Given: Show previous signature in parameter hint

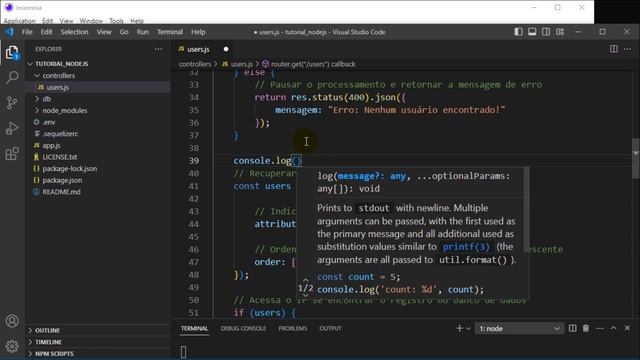Looking at the screenshot, I should click(305, 280).
